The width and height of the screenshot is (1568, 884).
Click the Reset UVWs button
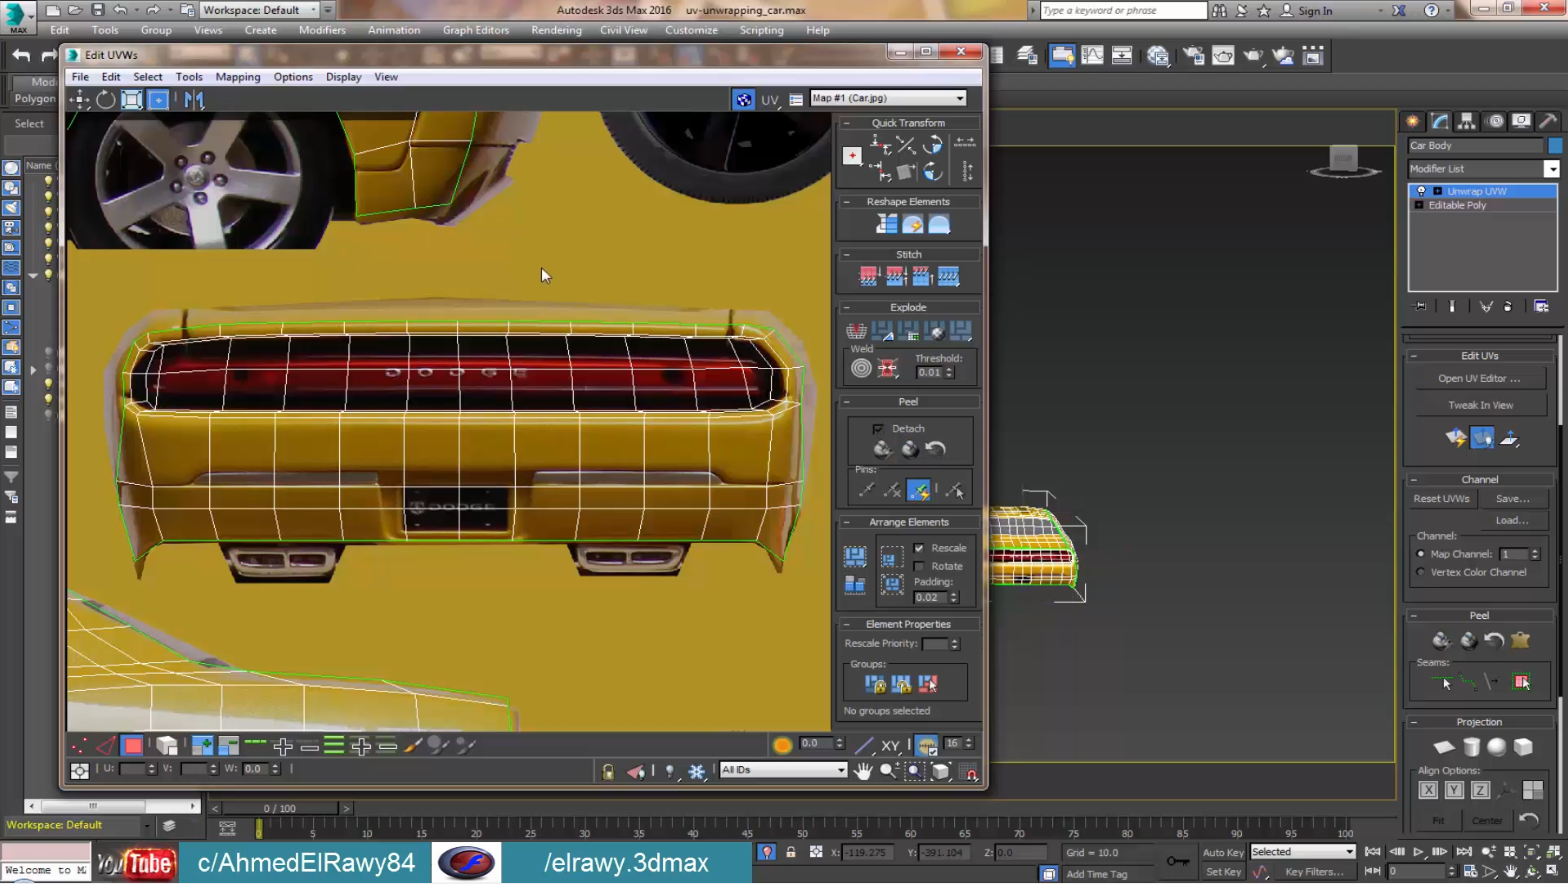tap(1441, 499)
